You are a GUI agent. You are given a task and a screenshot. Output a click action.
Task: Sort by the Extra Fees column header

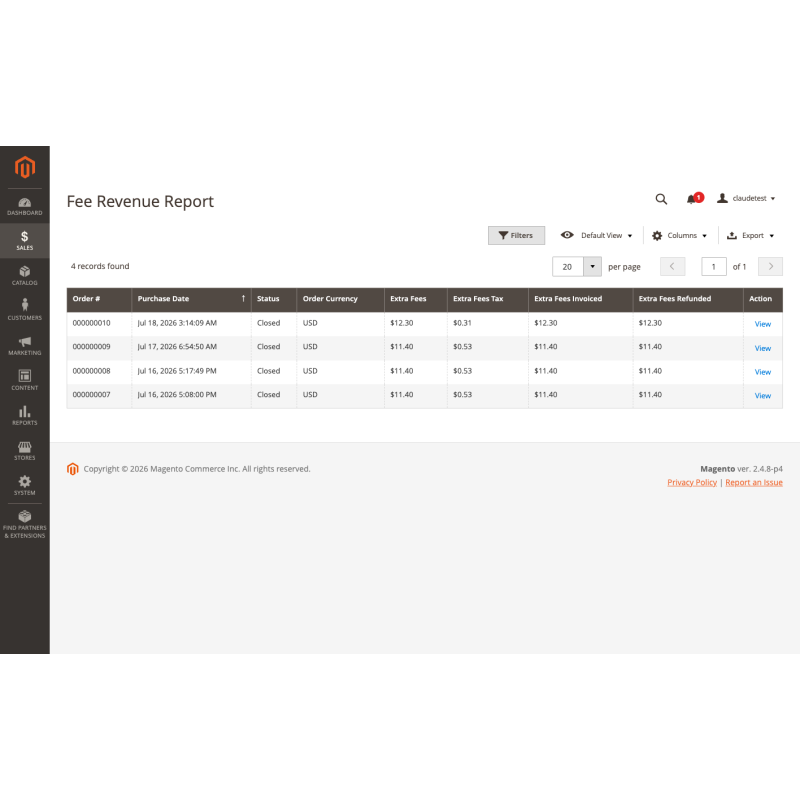pos(415,299)
